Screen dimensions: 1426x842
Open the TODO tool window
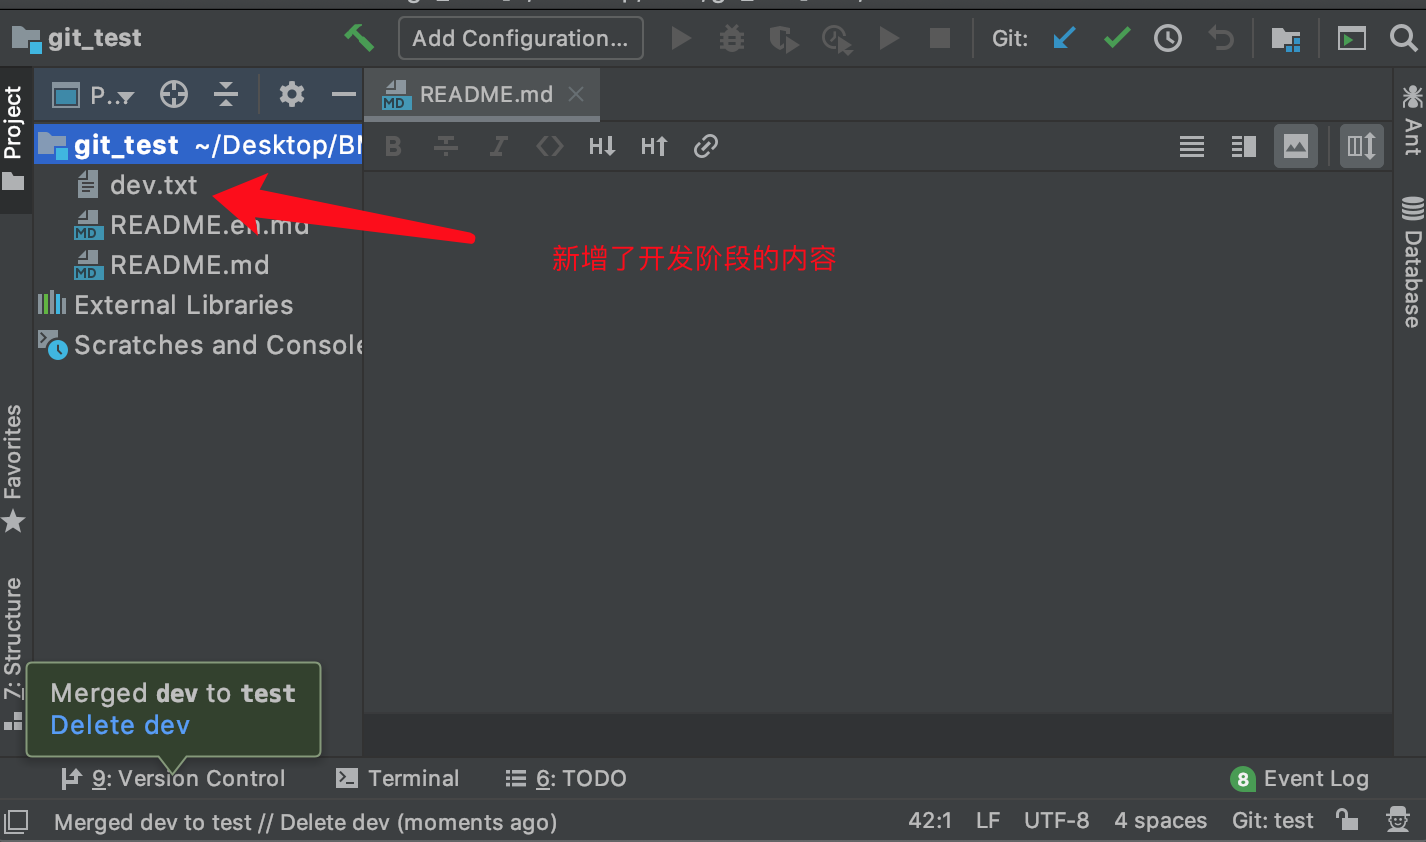[566, 778]
